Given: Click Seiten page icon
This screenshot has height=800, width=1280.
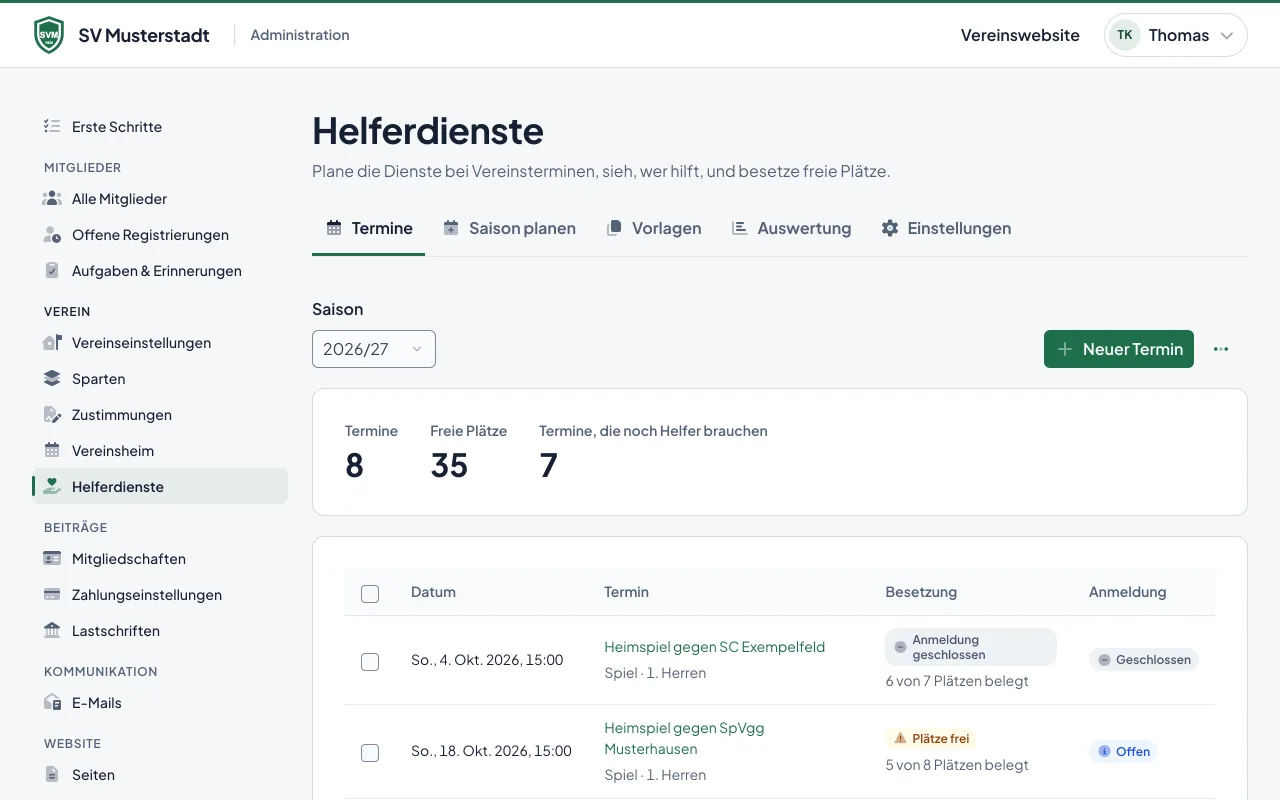Looking at the screenshot, I should 52,775.
